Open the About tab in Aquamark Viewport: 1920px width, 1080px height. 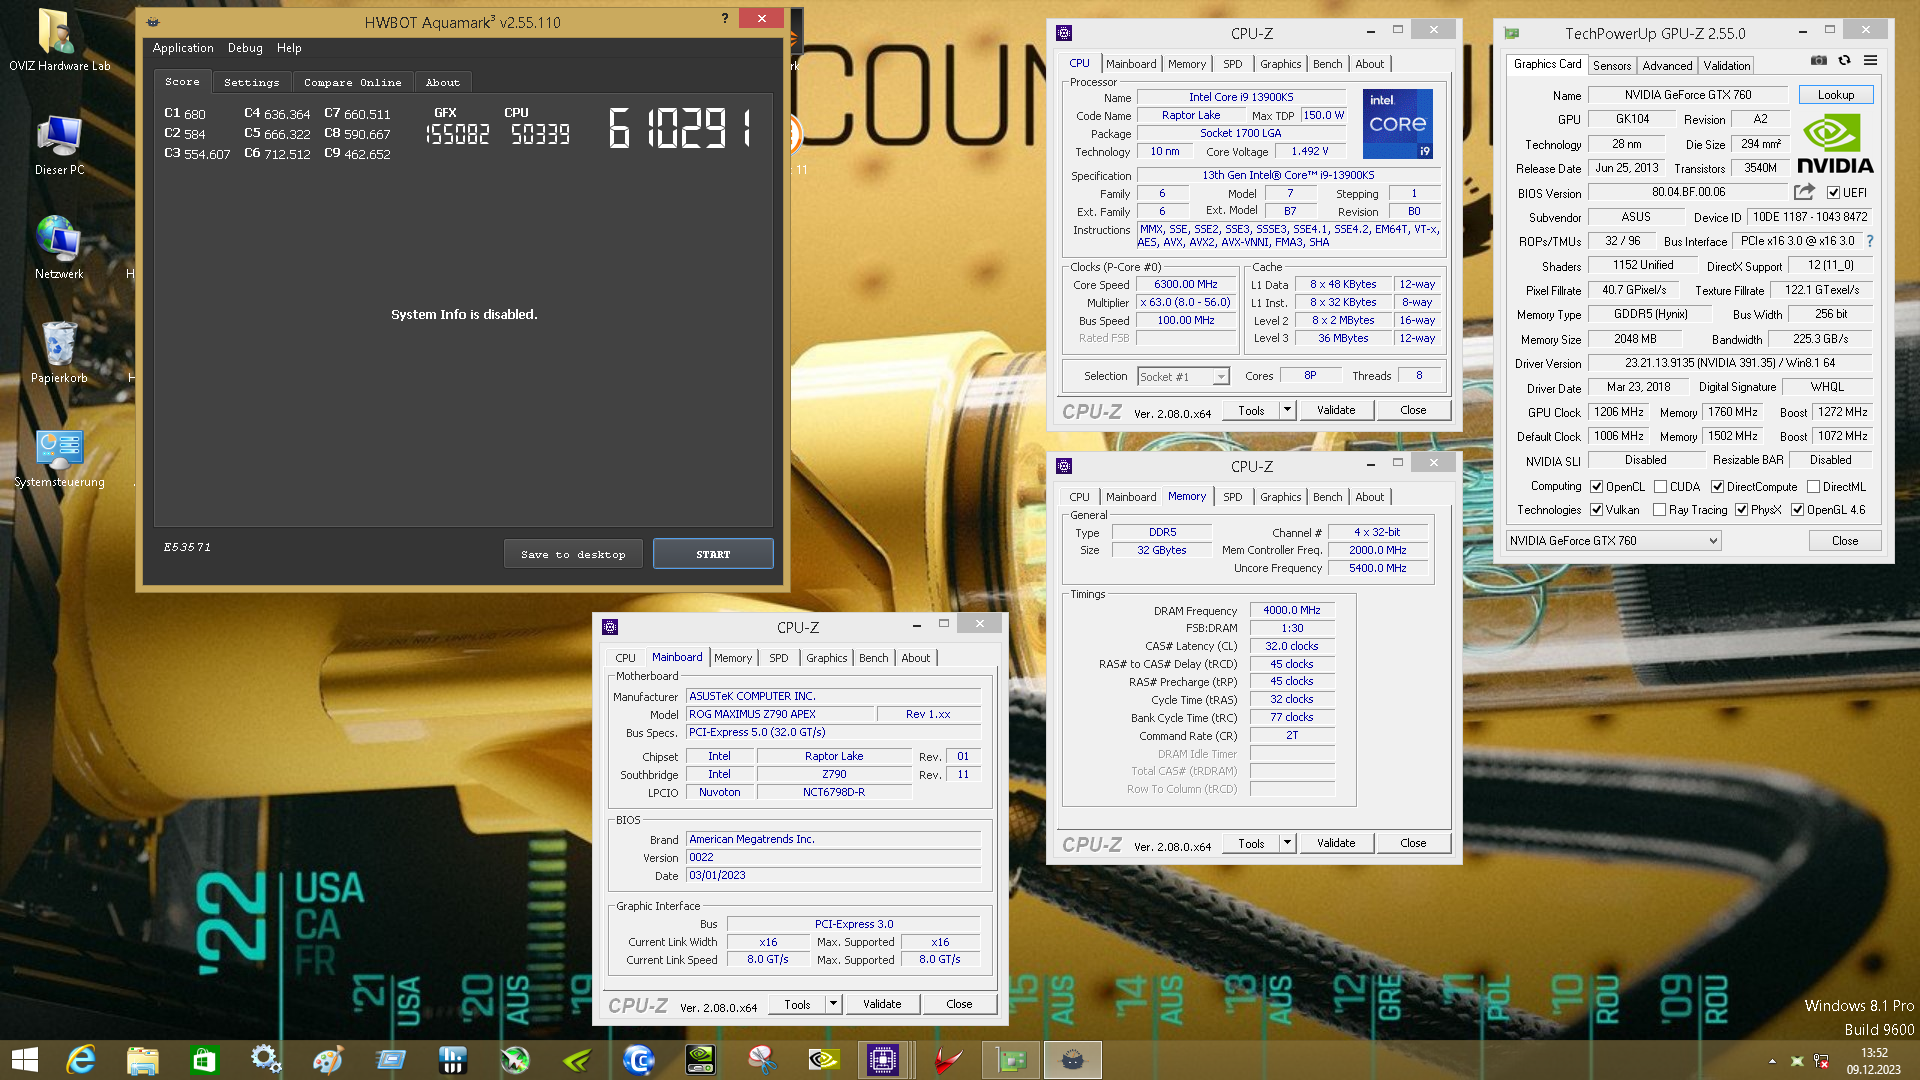pyautogui.click(x=443, y=82)
